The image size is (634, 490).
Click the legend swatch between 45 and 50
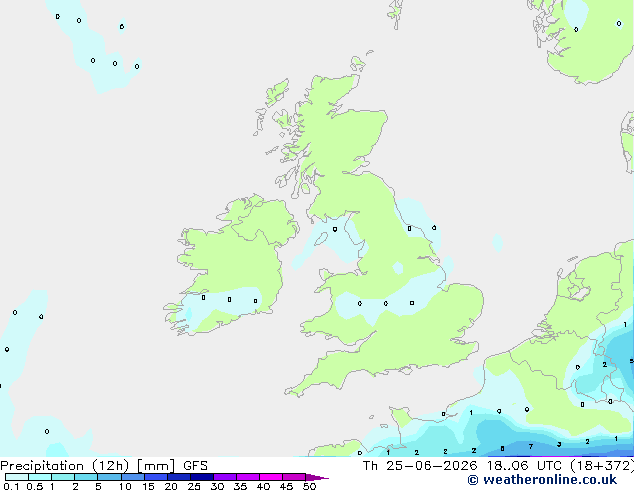pyautogui.click(x=294, y=477)
